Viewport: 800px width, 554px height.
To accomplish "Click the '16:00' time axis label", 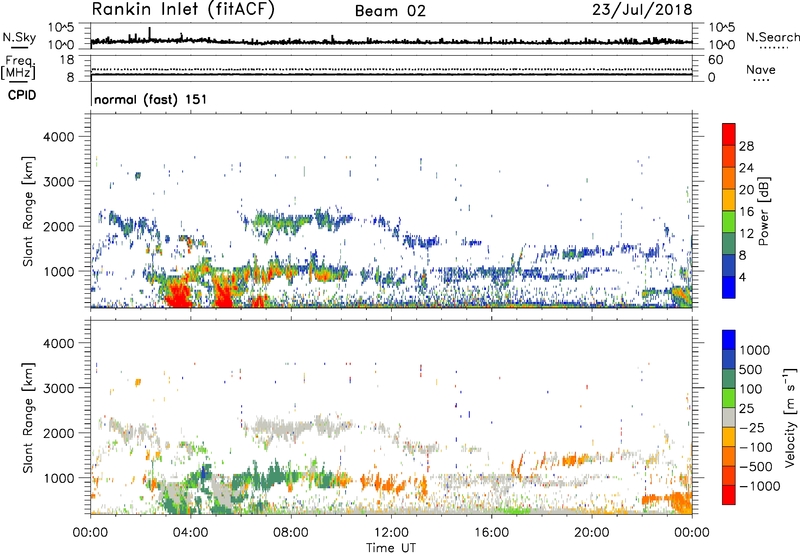I will (491, 533).
